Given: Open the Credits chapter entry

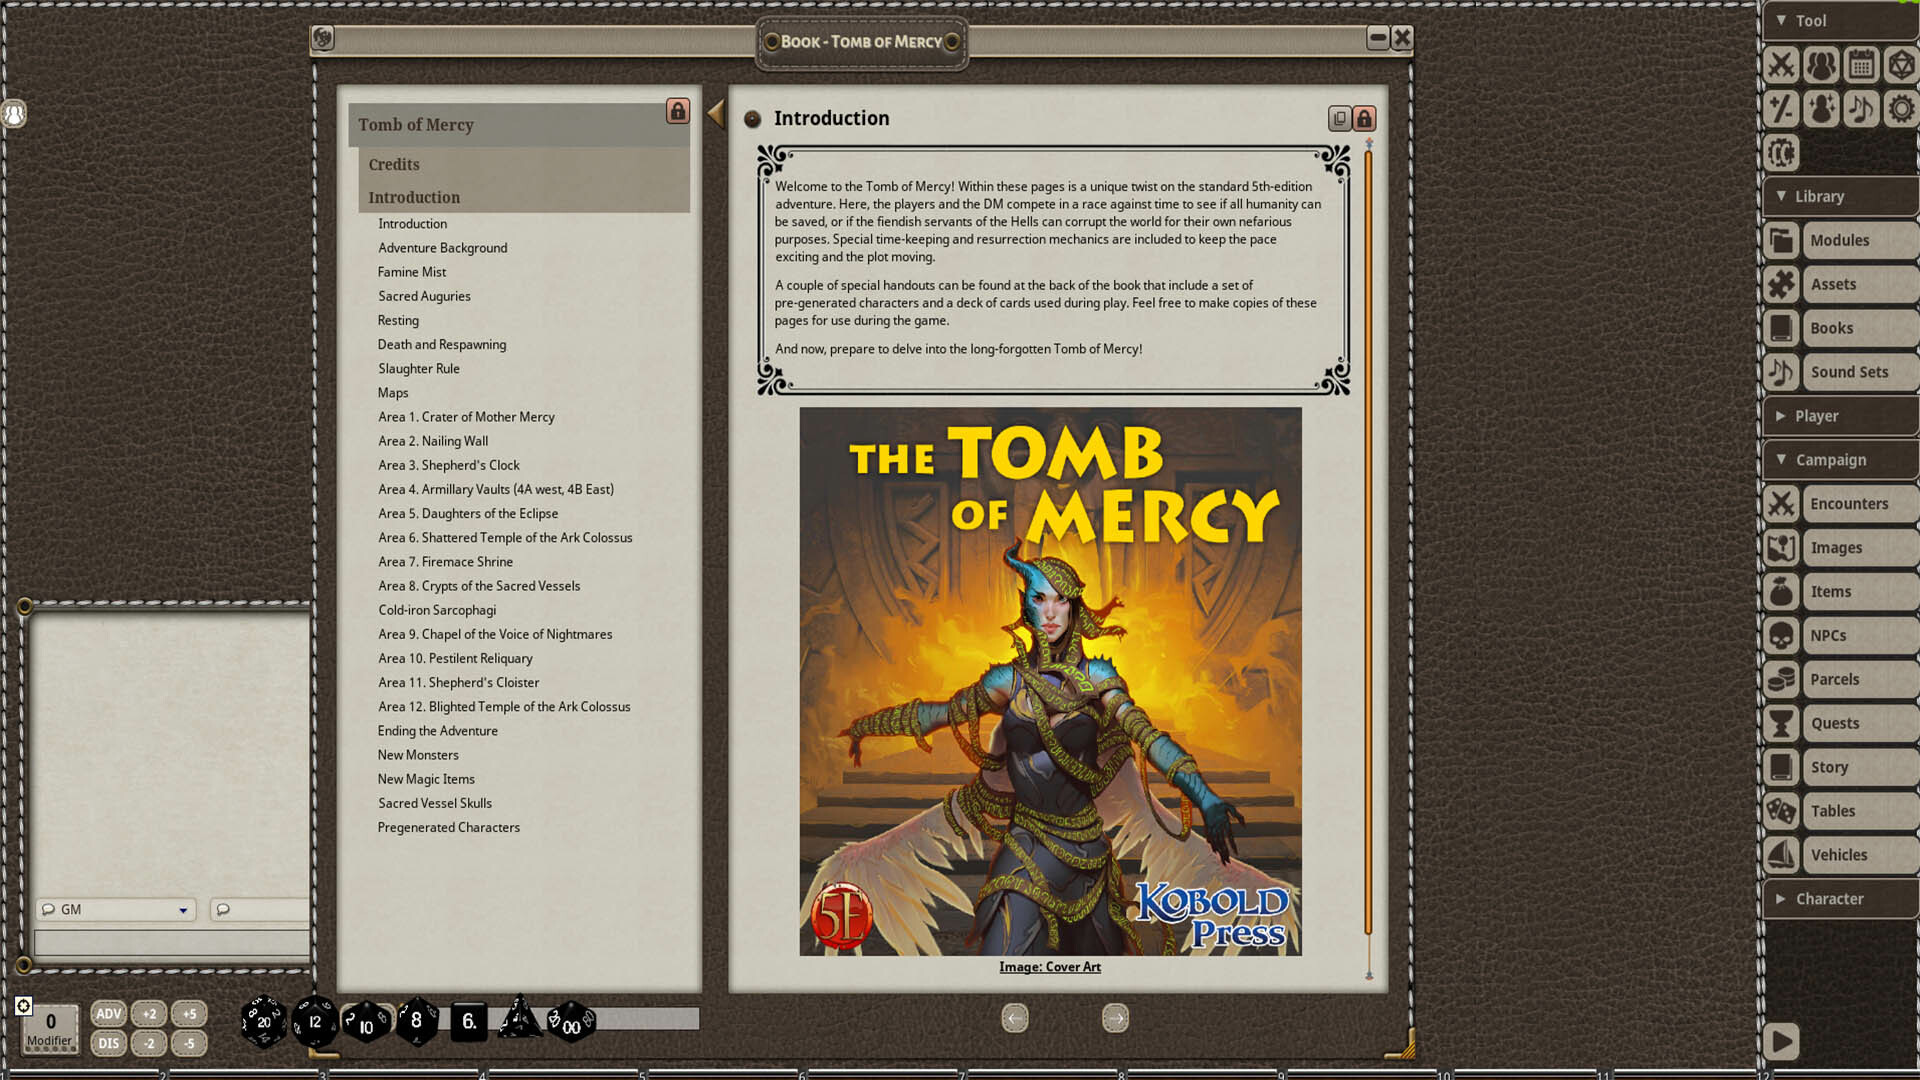Looking at the screenshot, I should pyautogui.click(x=394, y=165).
